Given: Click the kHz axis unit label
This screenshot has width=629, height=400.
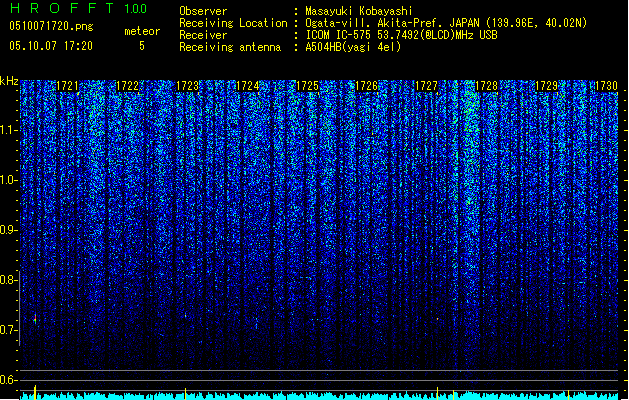Looking at the screenshot, I should point(9,81).
